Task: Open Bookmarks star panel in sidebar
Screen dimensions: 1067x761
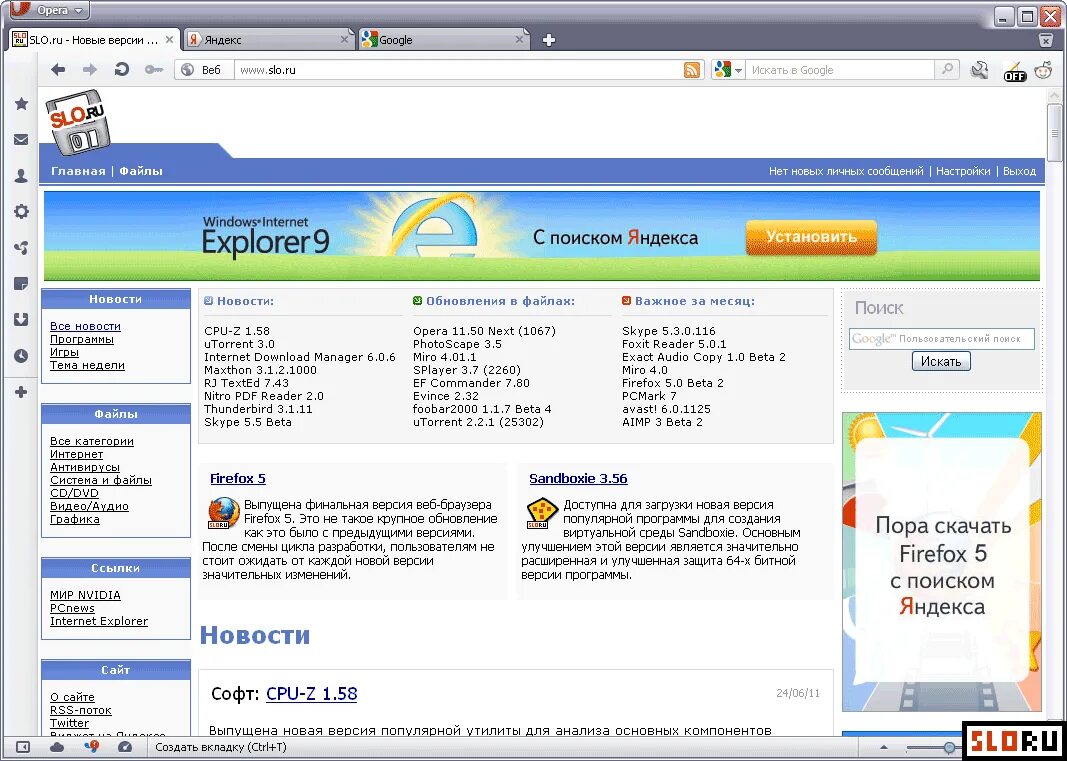Action: [x=21, y=103]
